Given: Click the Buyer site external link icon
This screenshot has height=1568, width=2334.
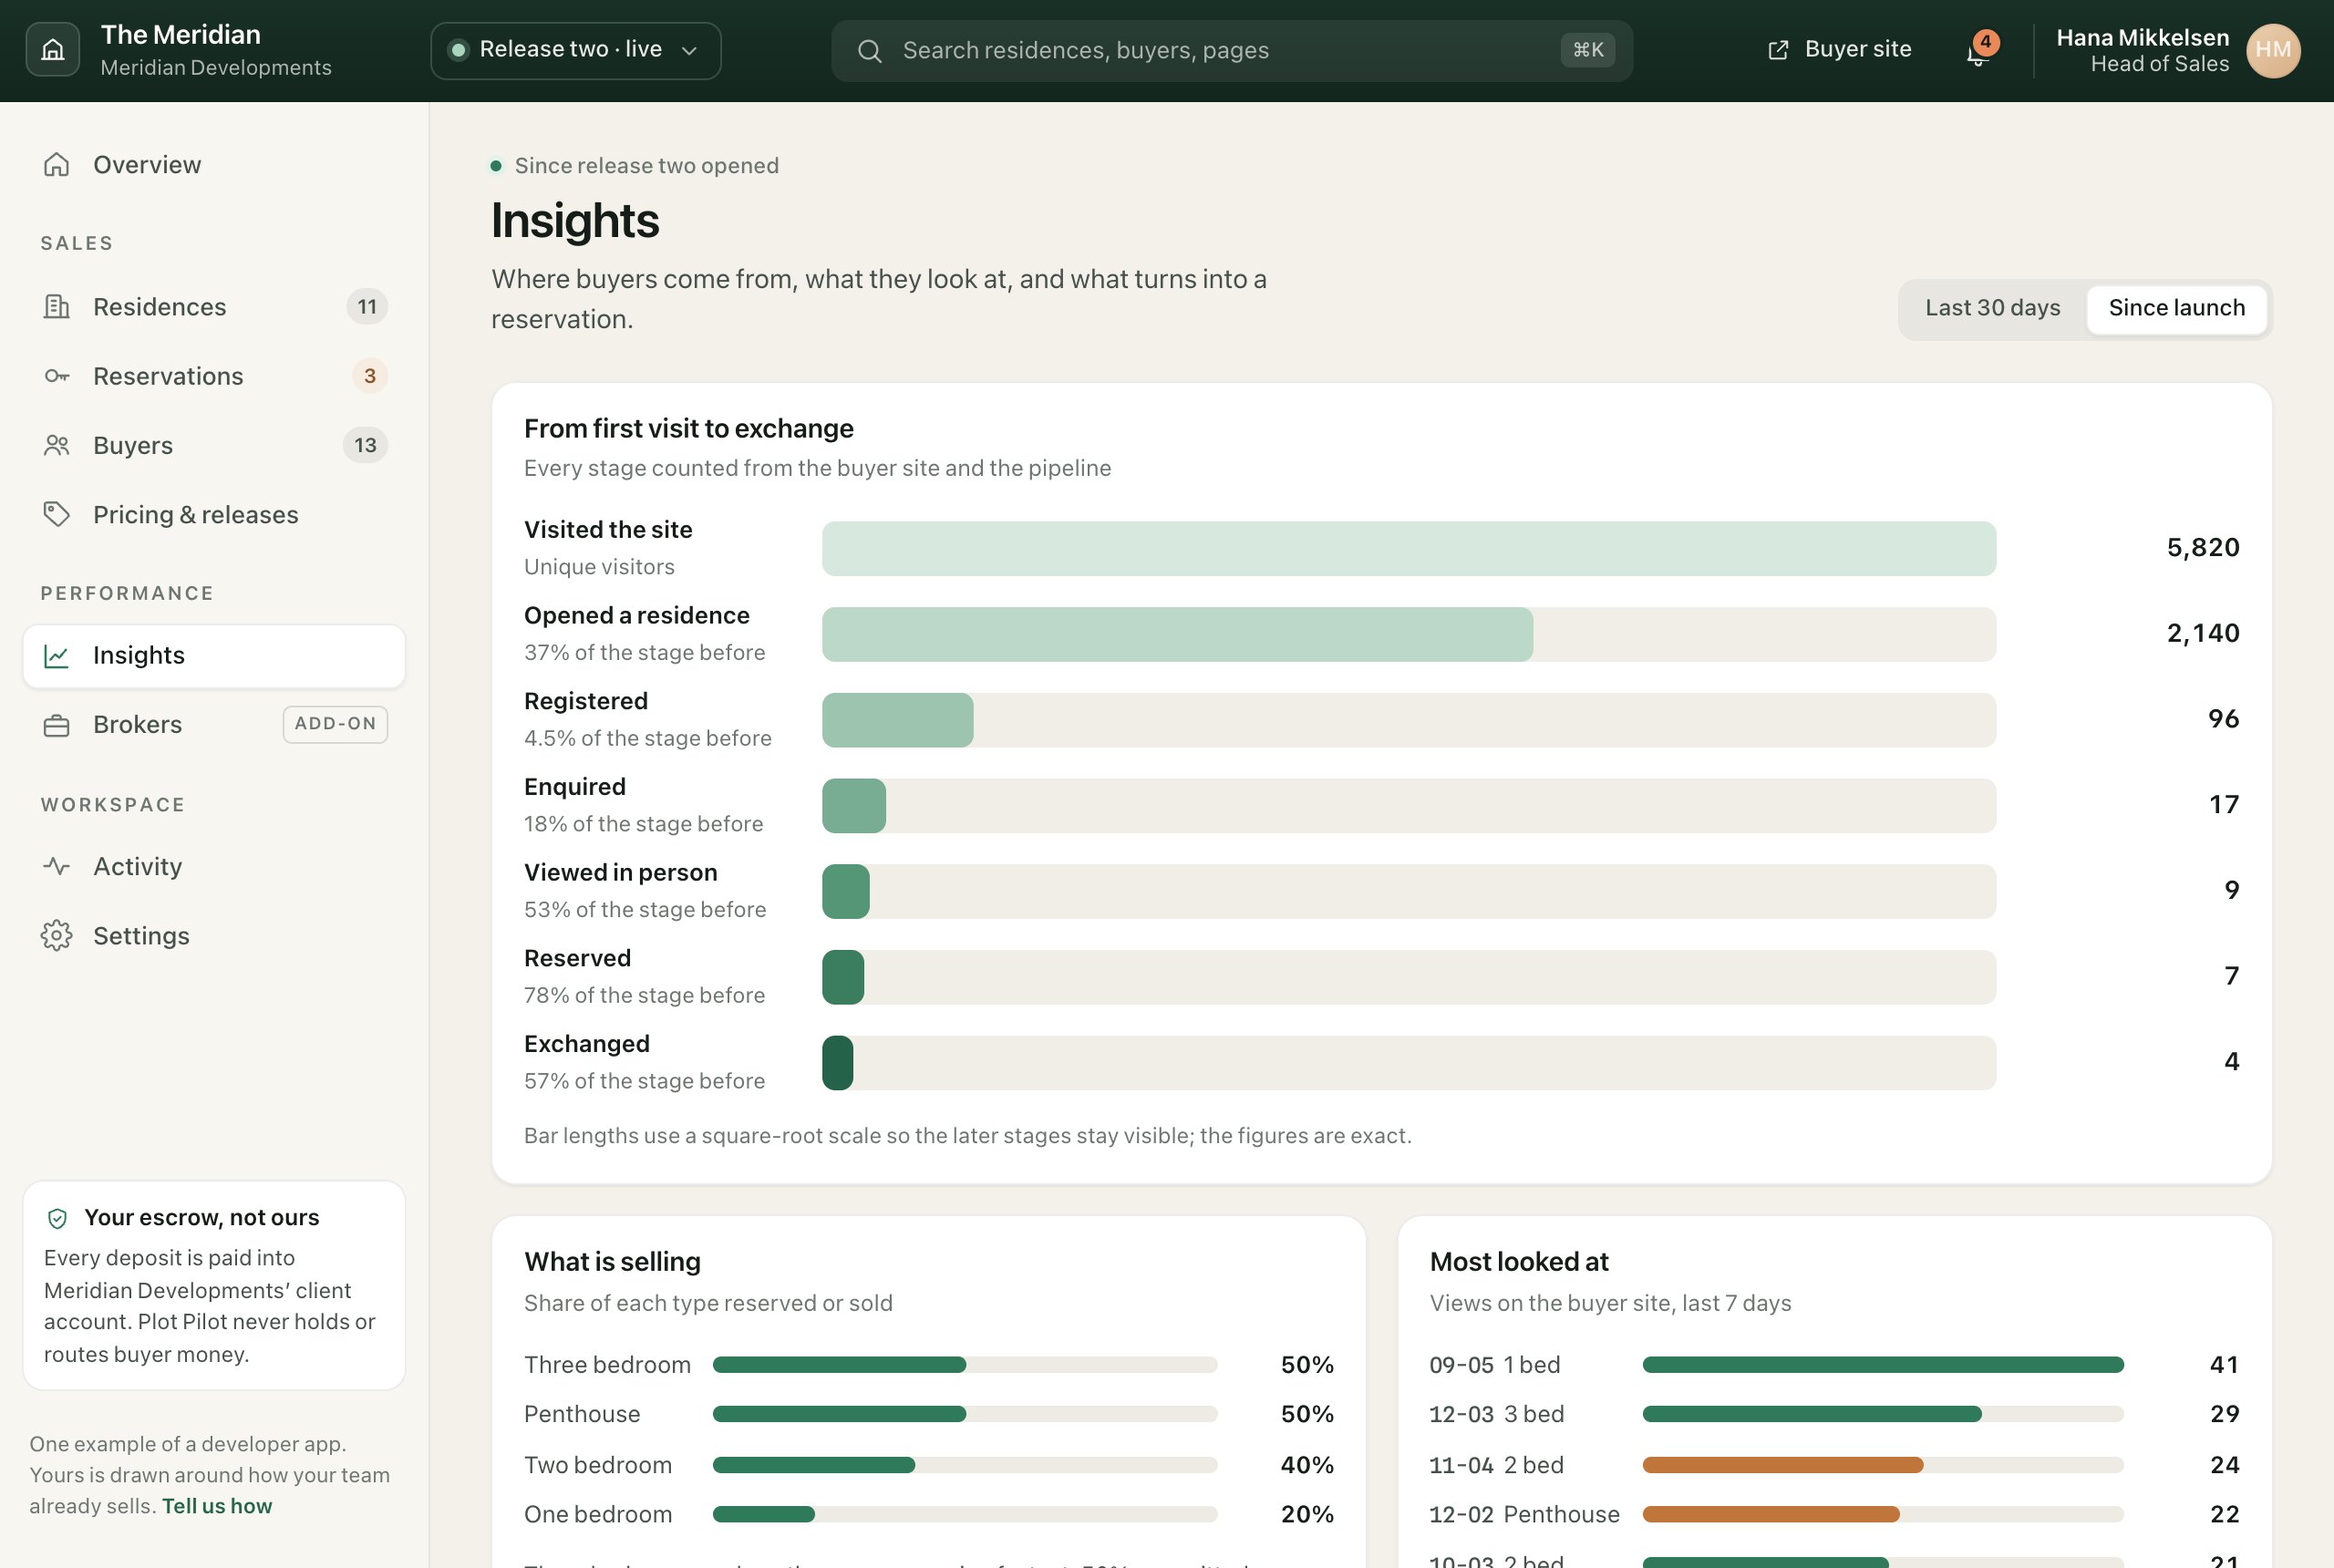Looking at the screenshot, I should (1778, 50).
